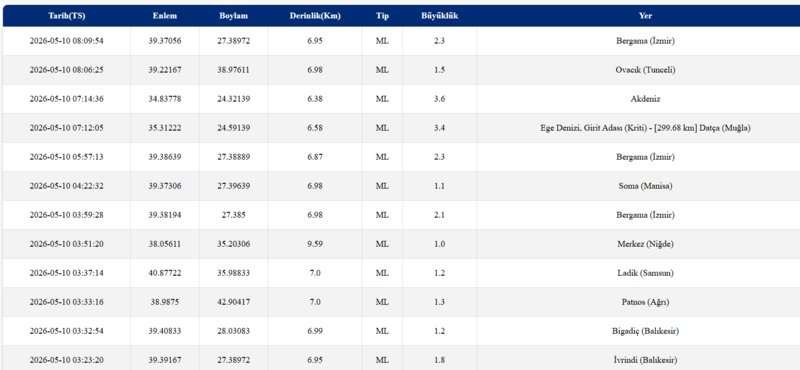800x370 pixels.
Task: Select the timestamp 2026-05-10 03:51:20
Action: 66,244
